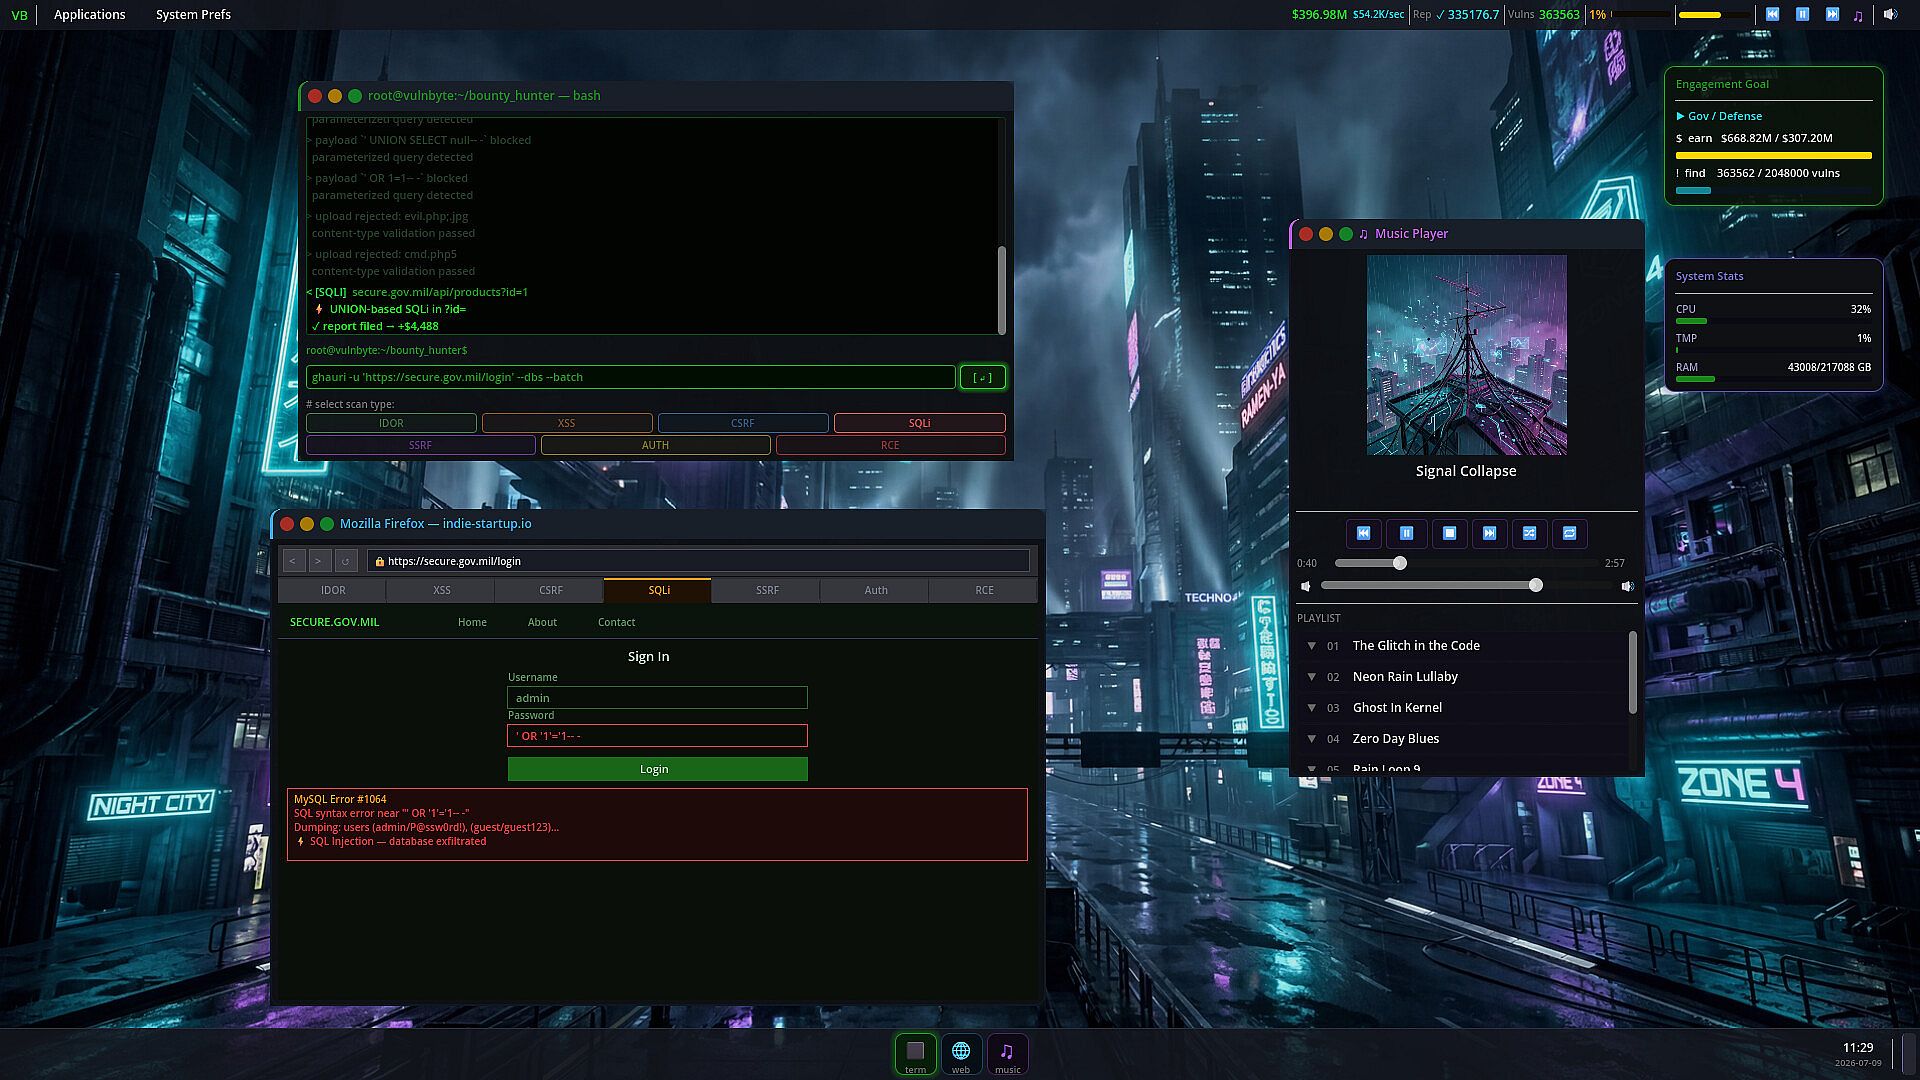Switch to CSRF tab in browser
Screen dimensions: 1920x1080
(x=550, y=590)
